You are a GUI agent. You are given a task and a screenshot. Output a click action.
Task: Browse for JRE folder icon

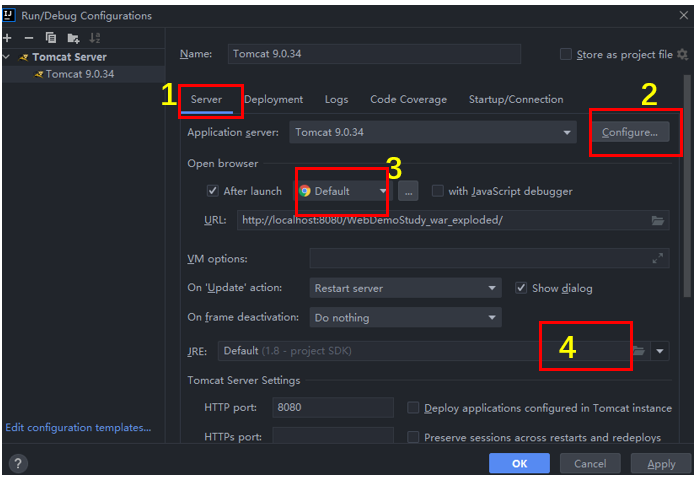pyautogui.click(x=639, y=351)
